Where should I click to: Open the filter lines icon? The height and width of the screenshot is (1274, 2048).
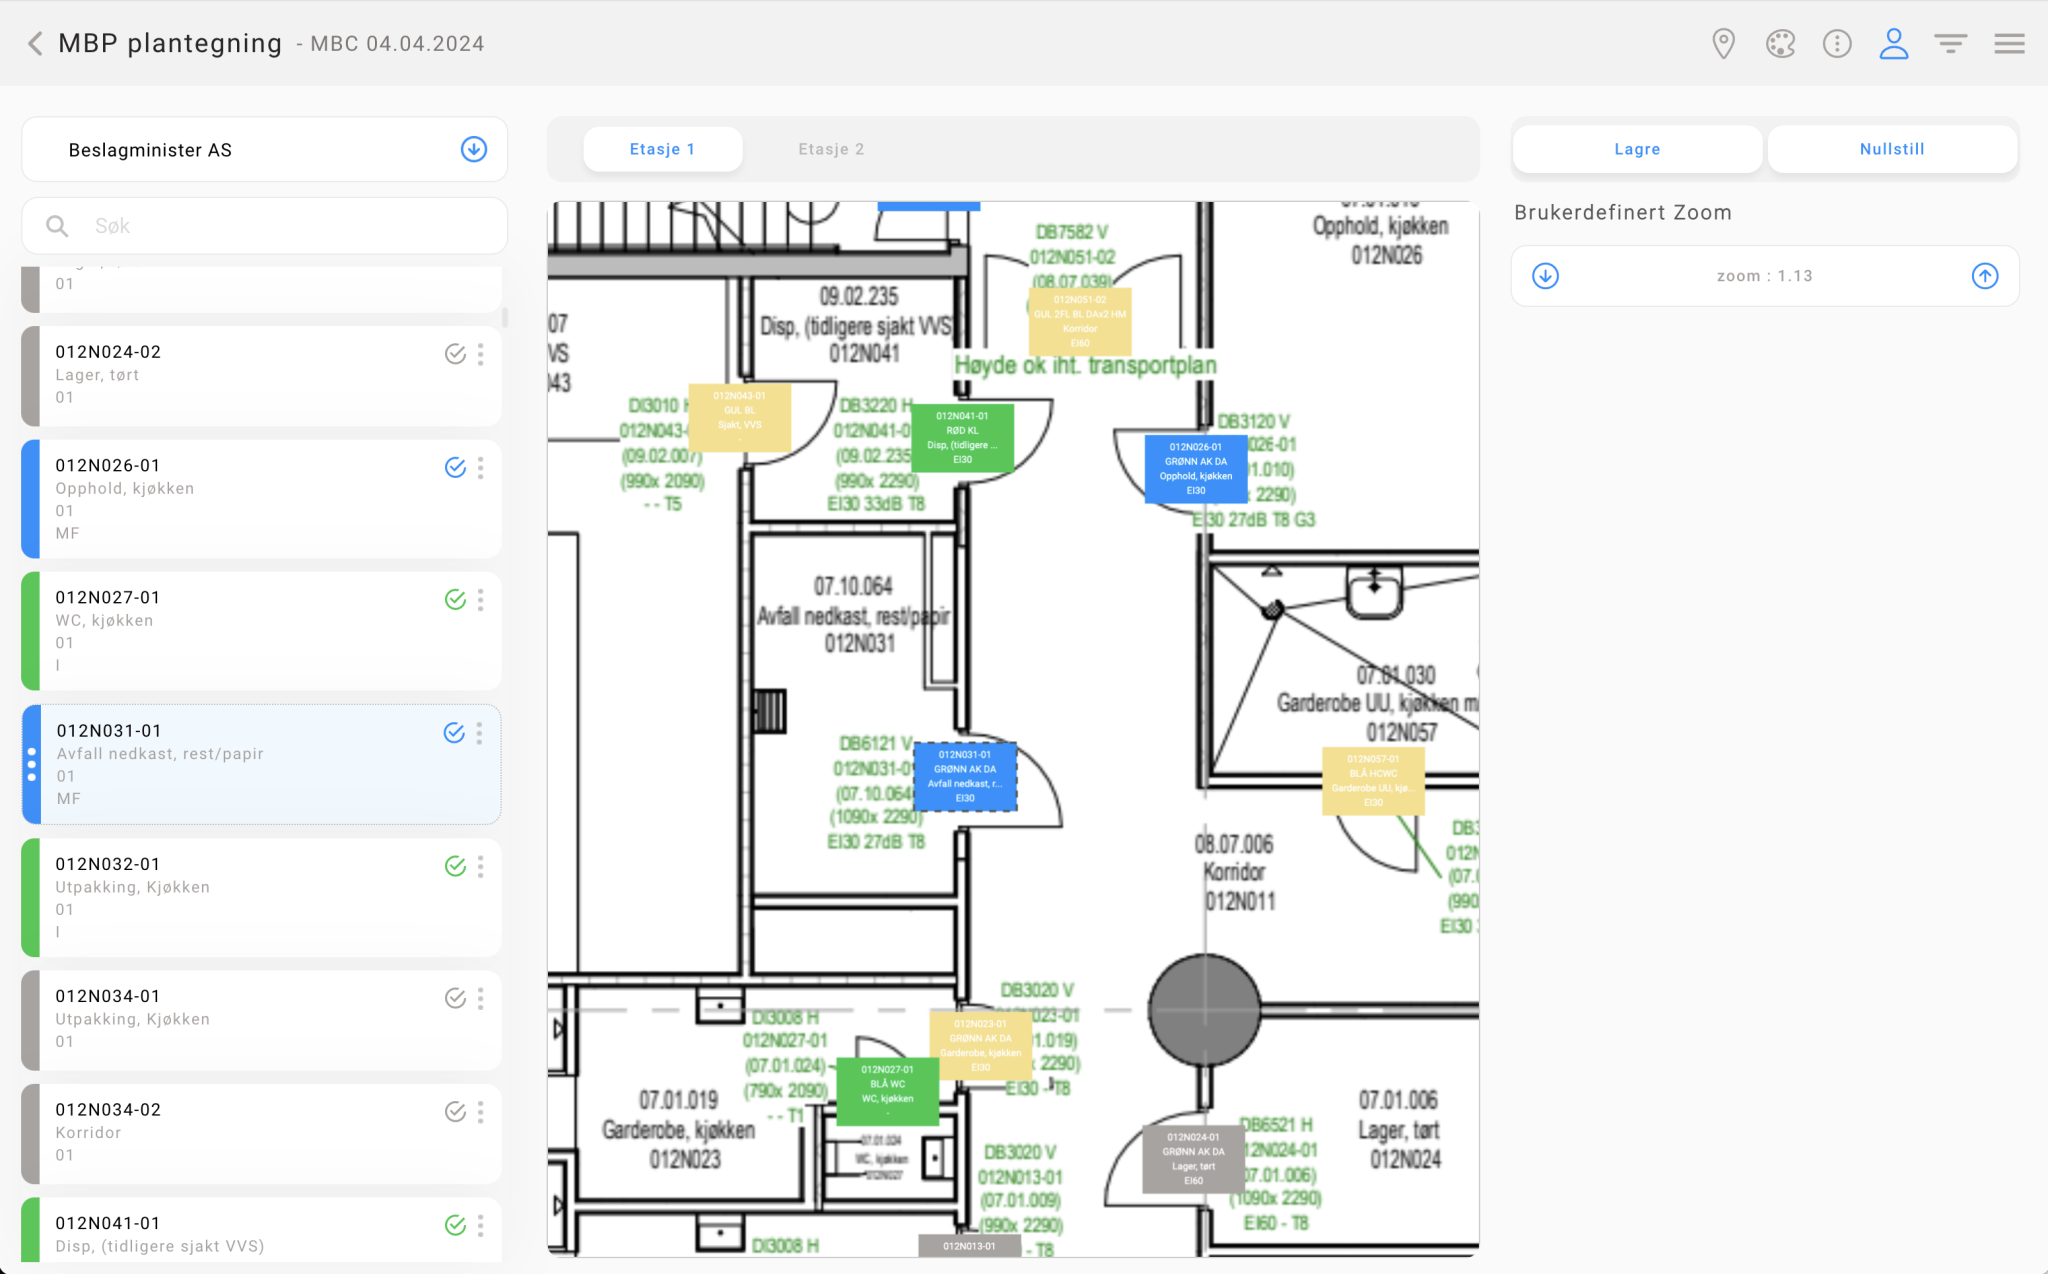tap(1950, 43)
